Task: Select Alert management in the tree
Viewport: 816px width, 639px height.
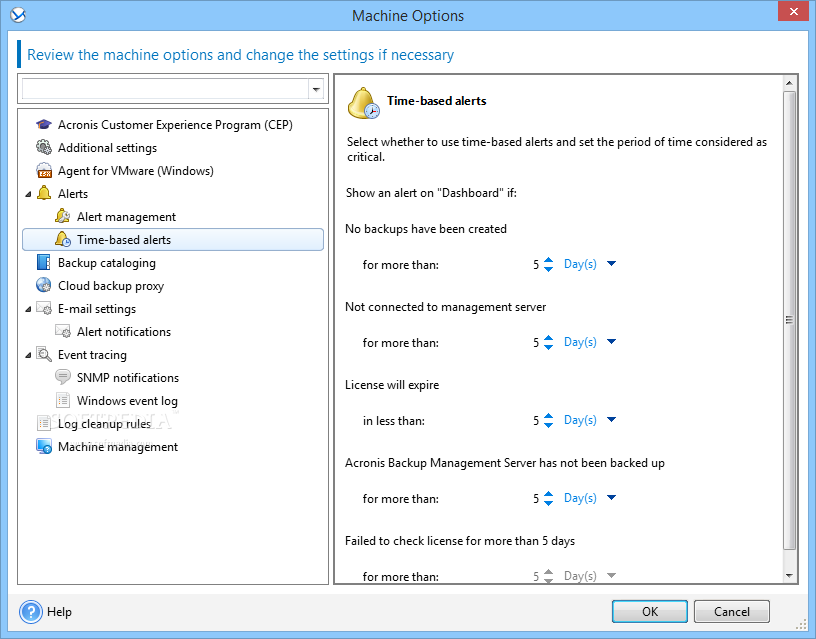Action: click(x=126, y=216)
